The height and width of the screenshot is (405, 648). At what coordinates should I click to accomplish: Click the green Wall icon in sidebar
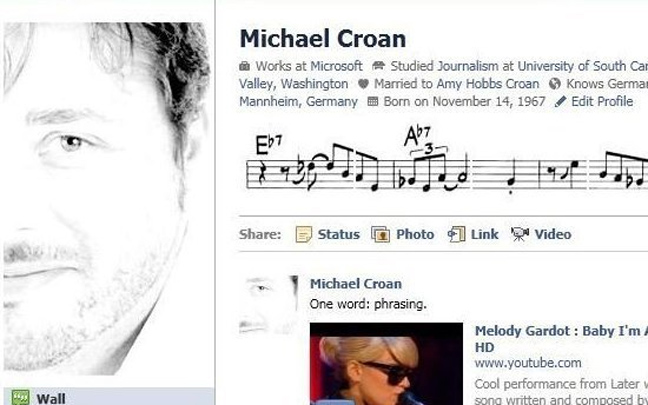click(x=20, y=398)
